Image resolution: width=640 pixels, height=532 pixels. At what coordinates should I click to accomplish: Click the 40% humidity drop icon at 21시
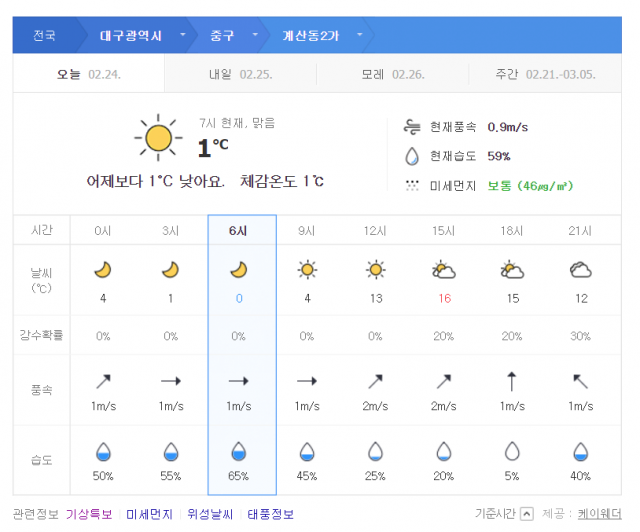[x=580, y=452]
